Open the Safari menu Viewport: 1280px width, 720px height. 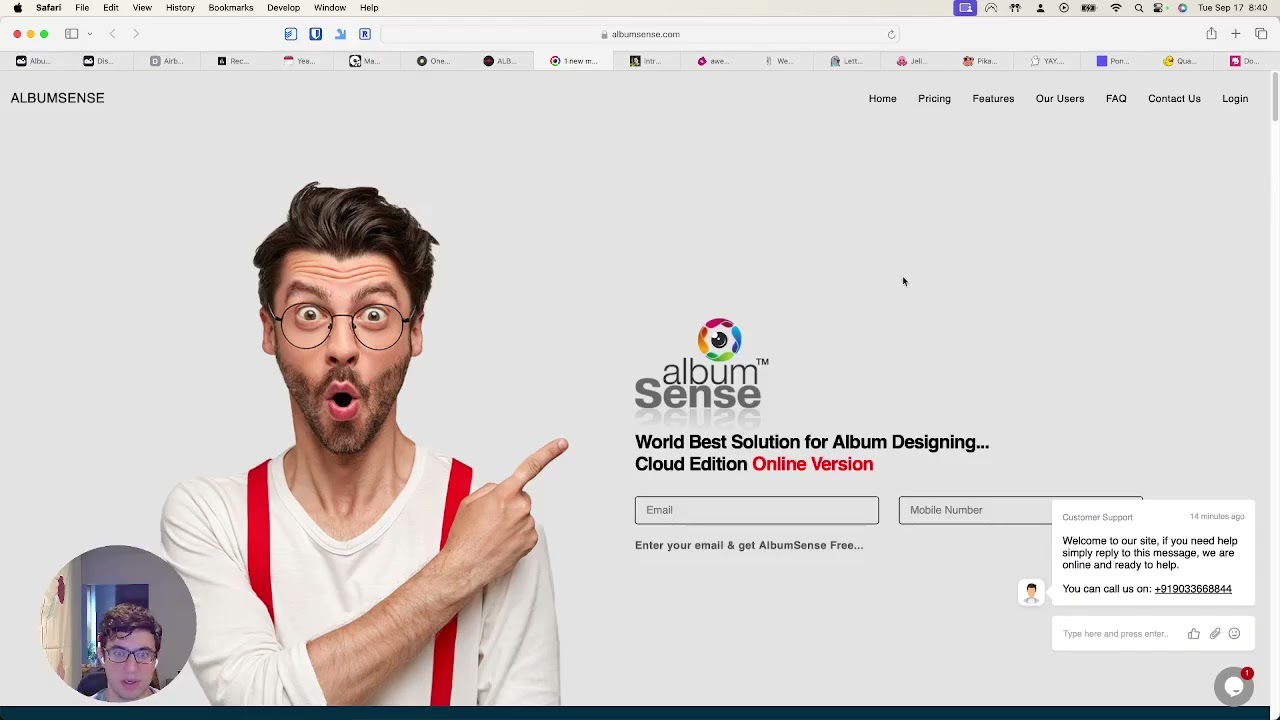[48, 8]
